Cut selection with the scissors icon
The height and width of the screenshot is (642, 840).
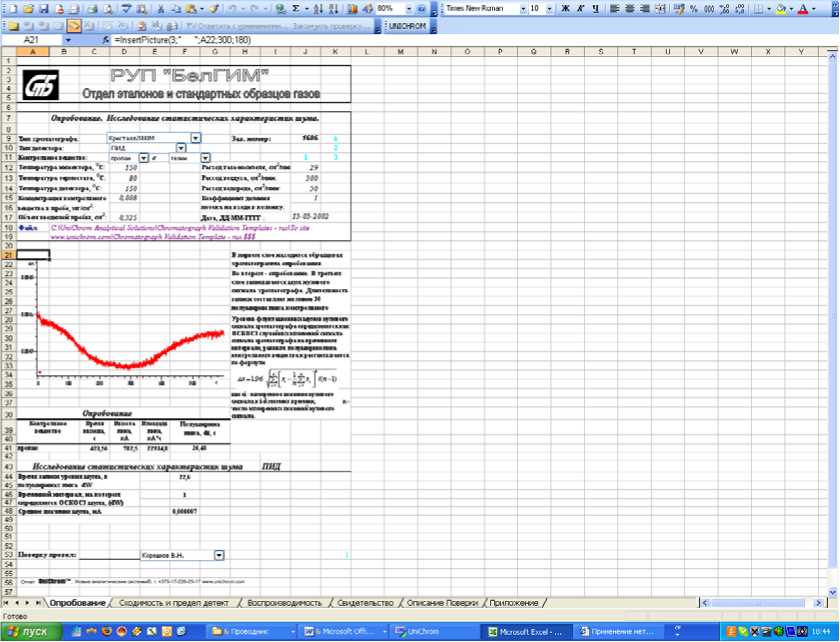point(161,9)
